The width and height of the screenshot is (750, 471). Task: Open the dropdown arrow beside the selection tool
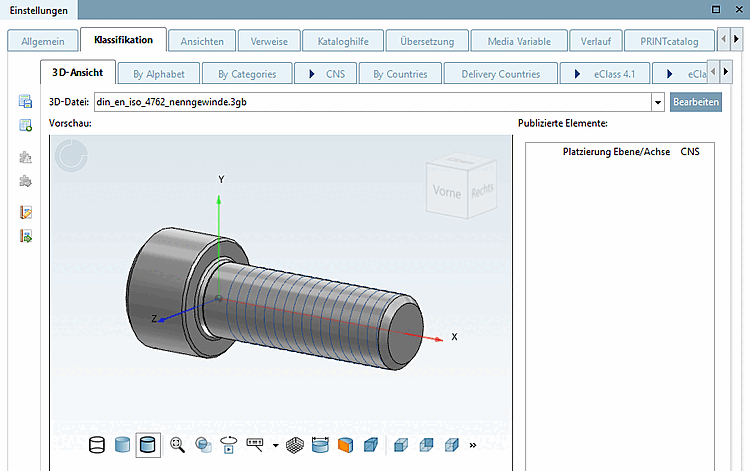275,444
